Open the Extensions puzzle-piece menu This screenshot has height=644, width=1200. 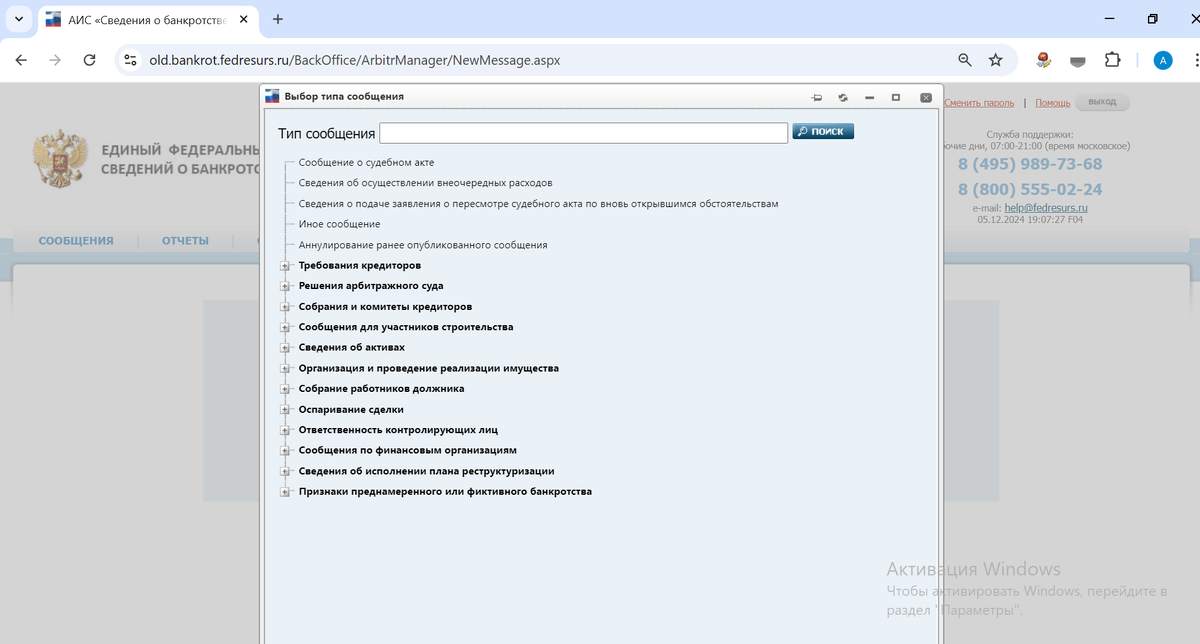[x=1112, y=60]
